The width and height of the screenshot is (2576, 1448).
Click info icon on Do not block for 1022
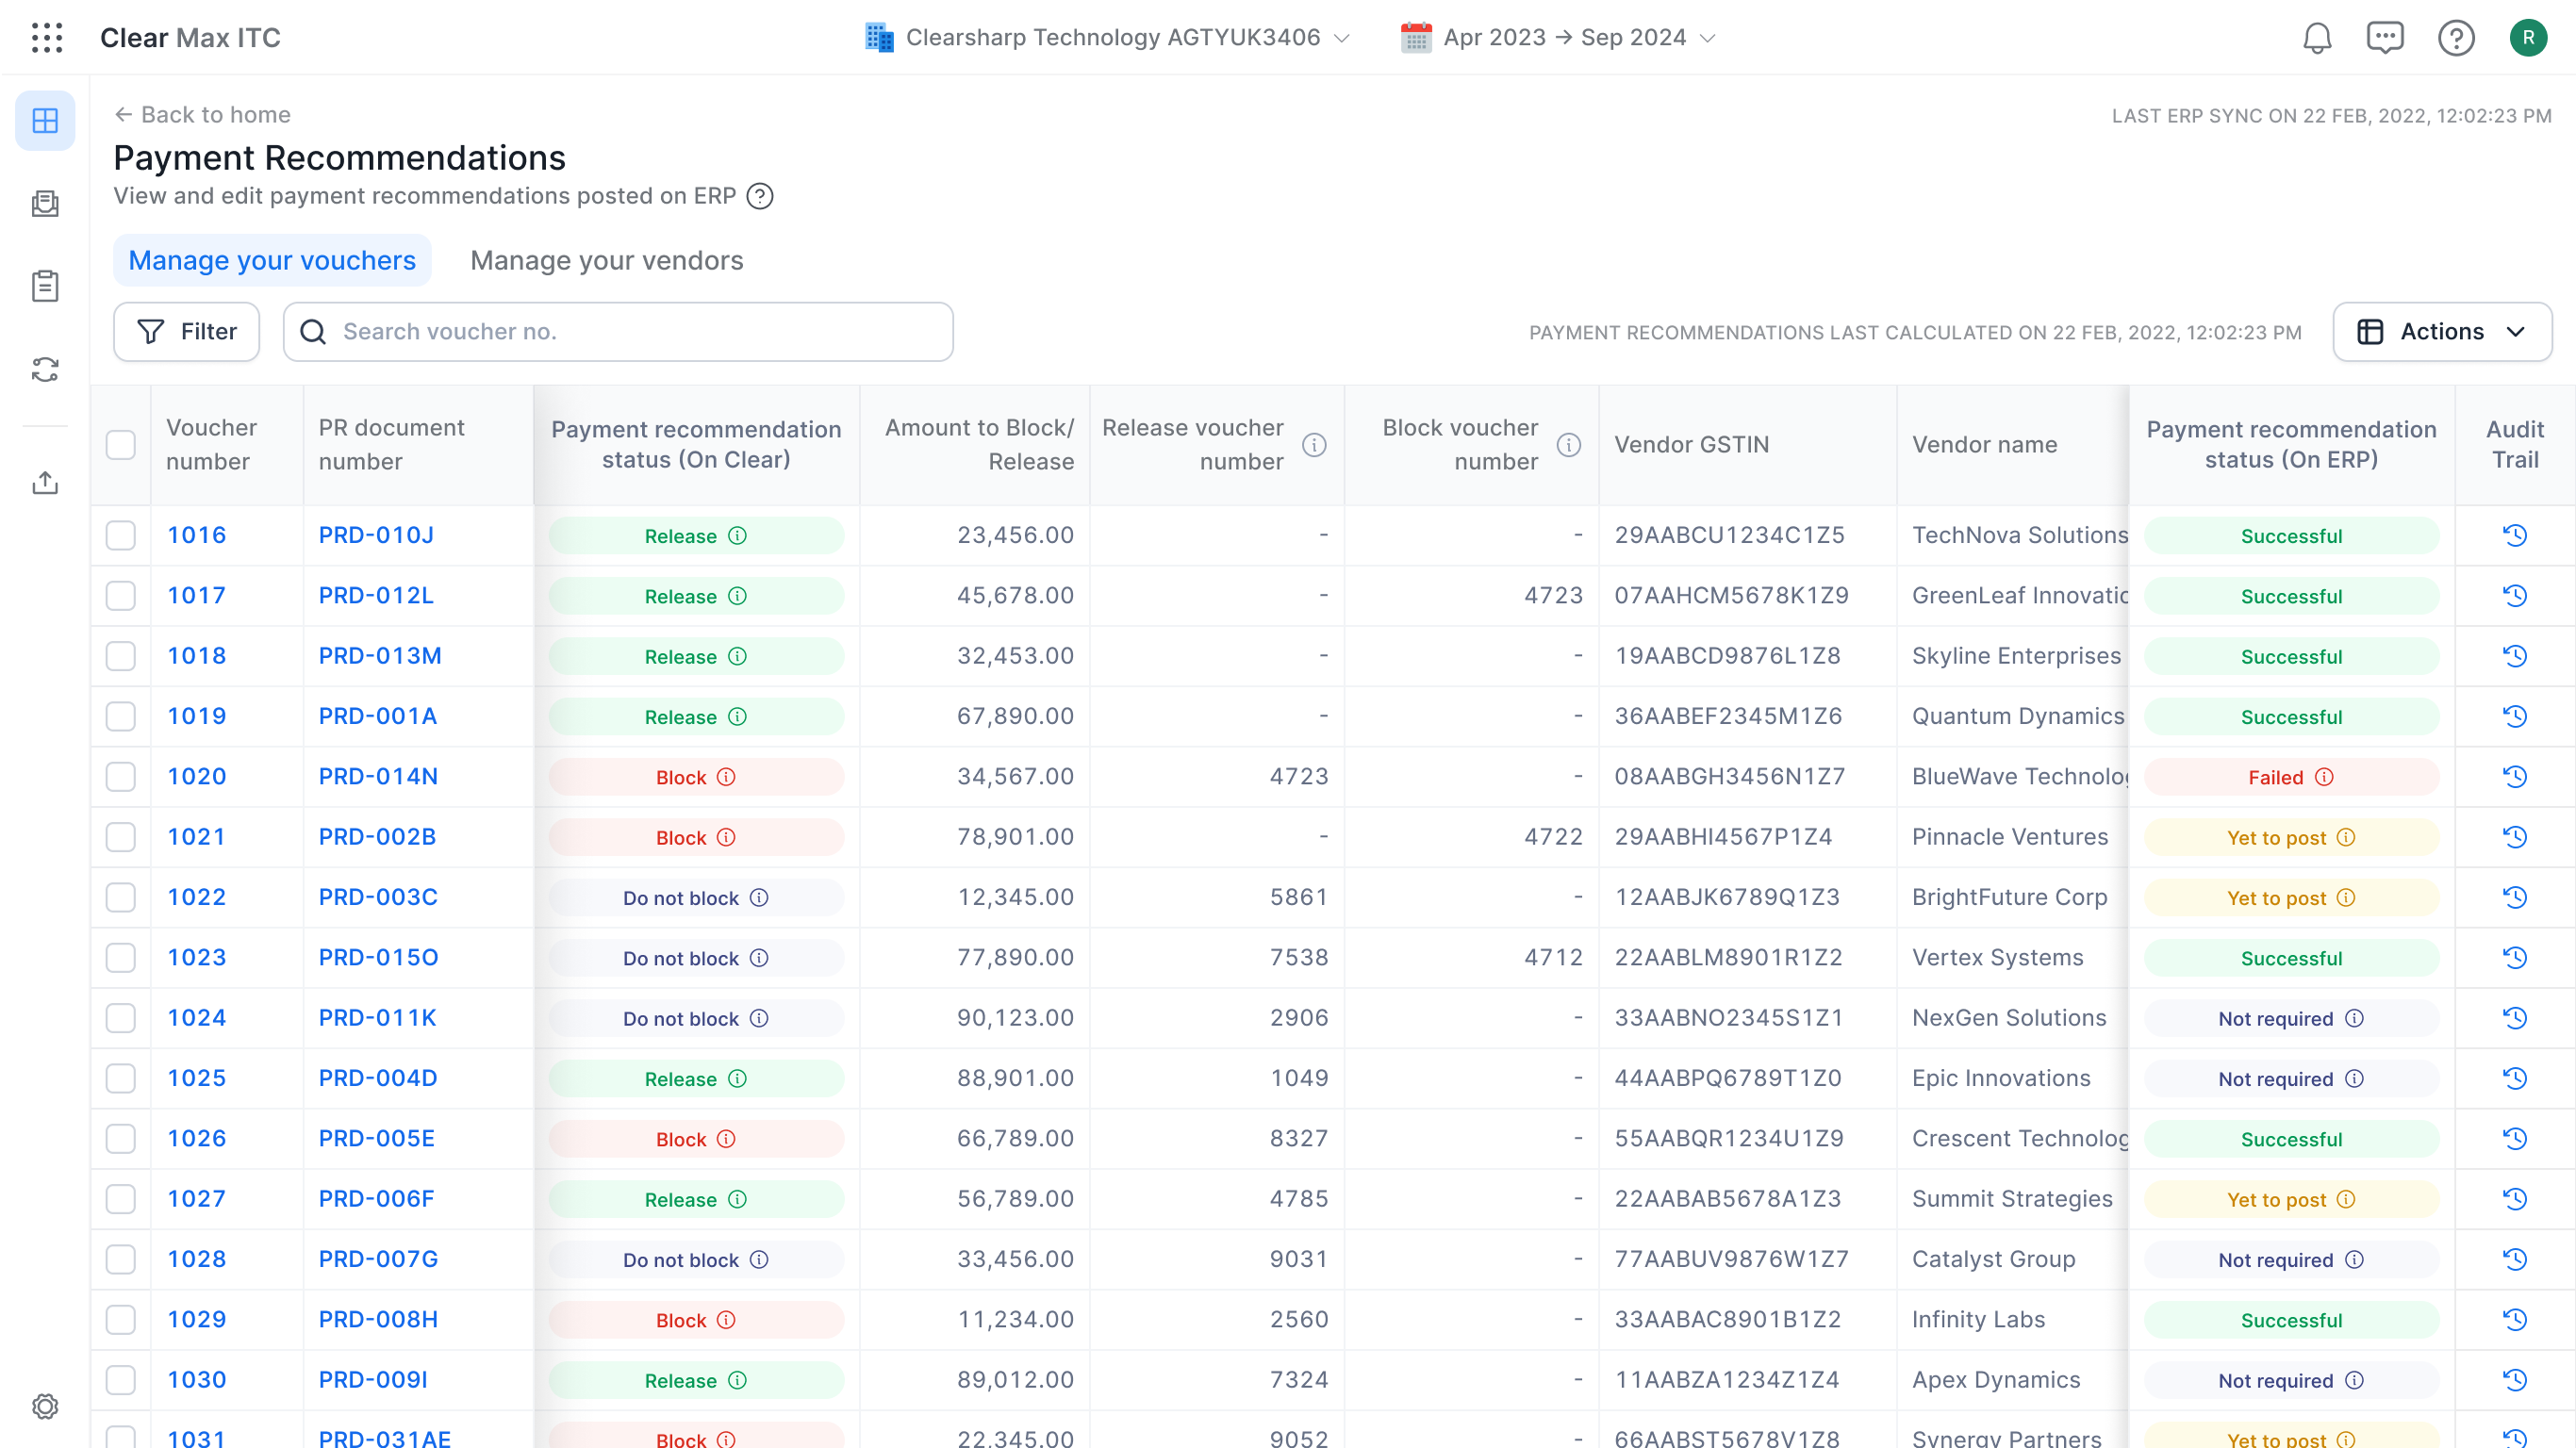tap(759, 898)
